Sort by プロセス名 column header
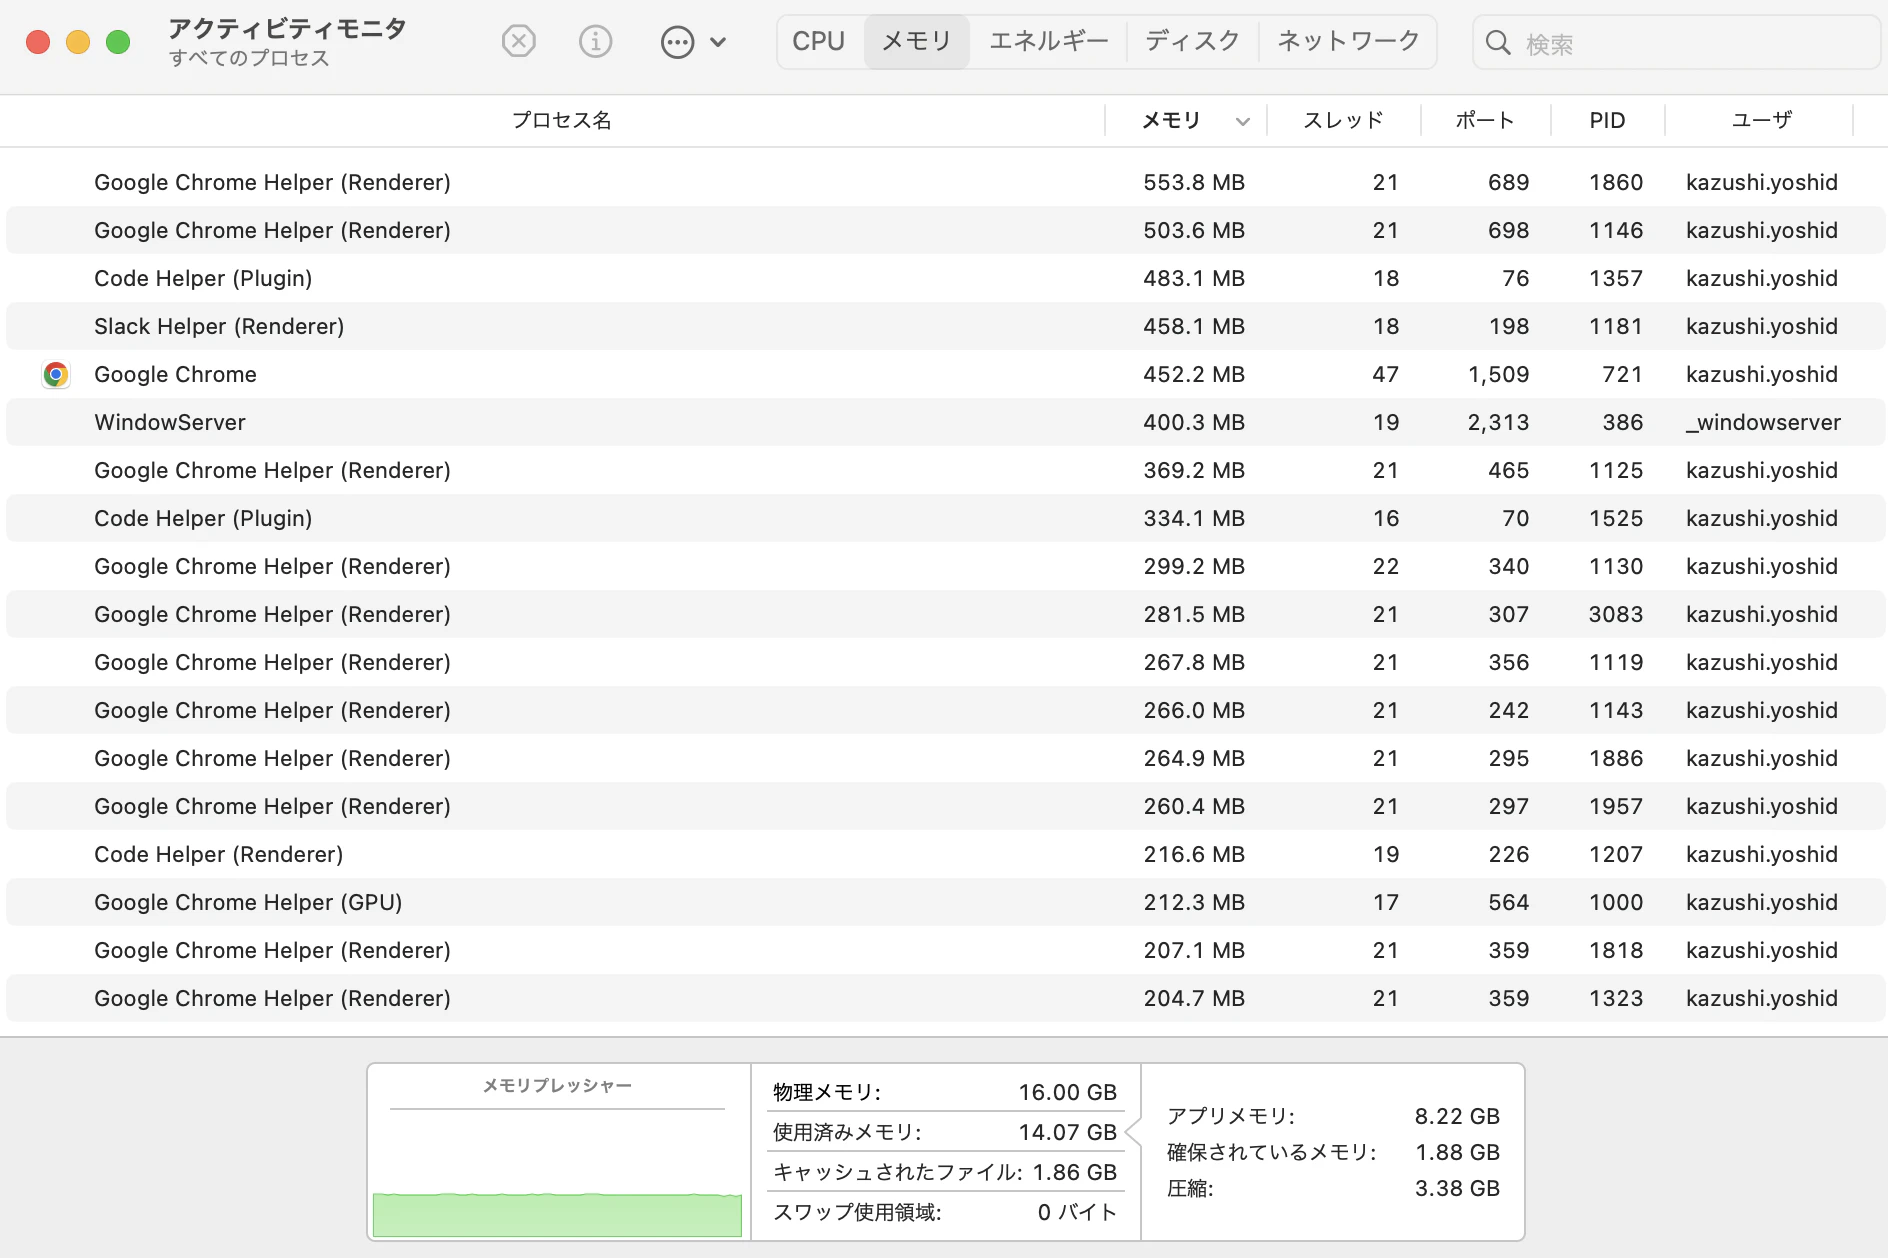This screenshot has width=1888, height=1258. 561,120
